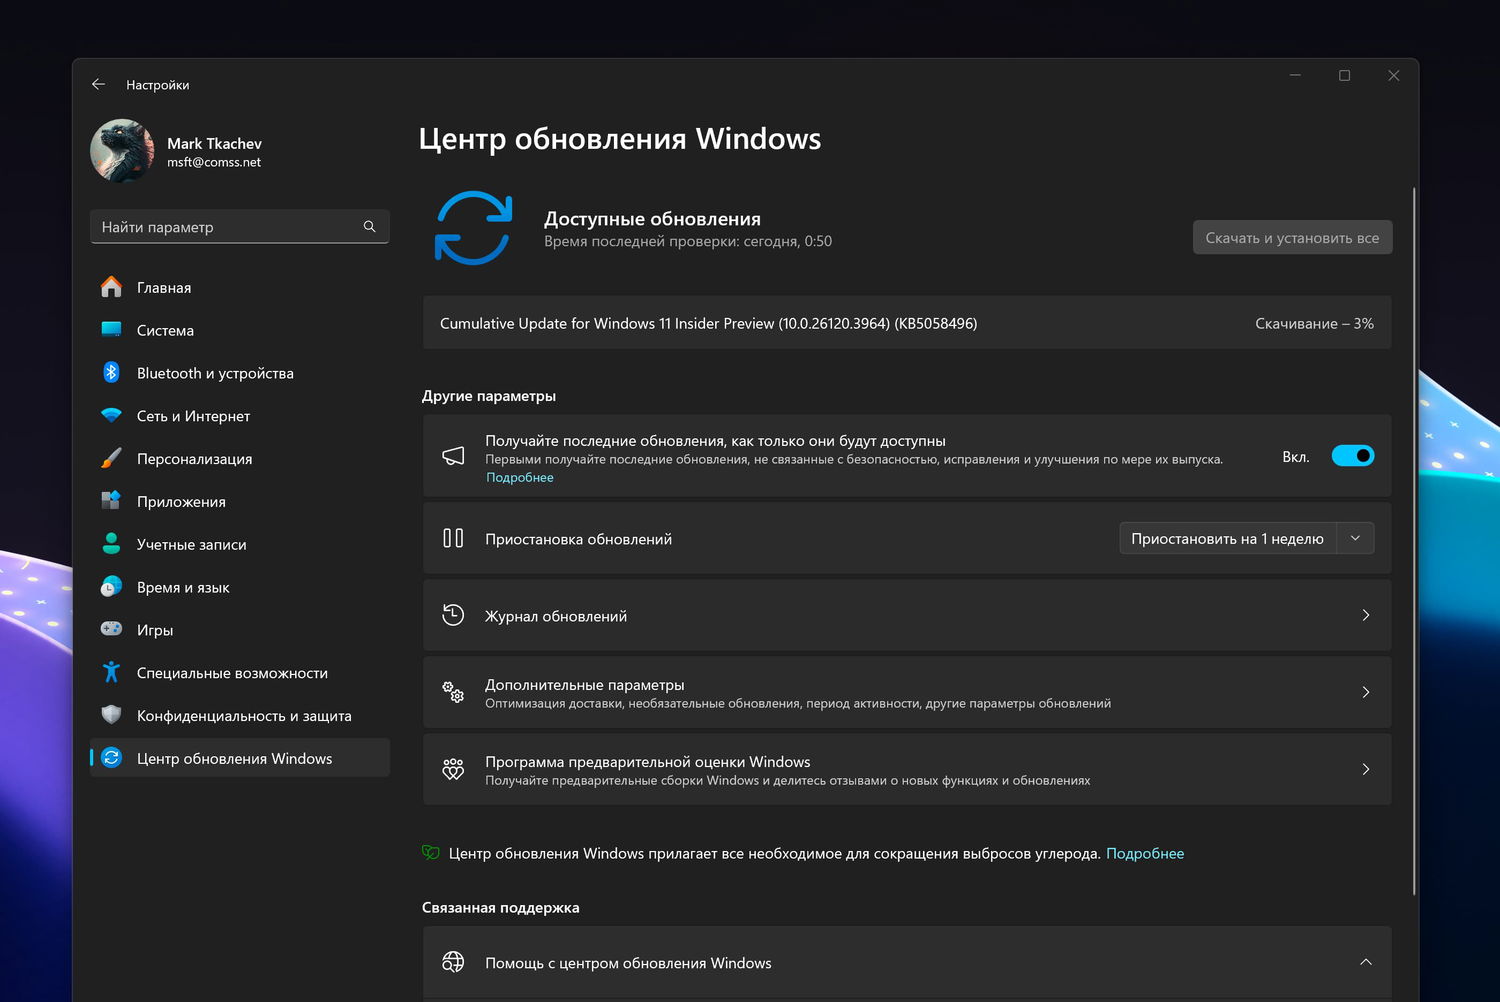
Task: Select Система in the sidebar menu
Action: [x=166, y=331]
